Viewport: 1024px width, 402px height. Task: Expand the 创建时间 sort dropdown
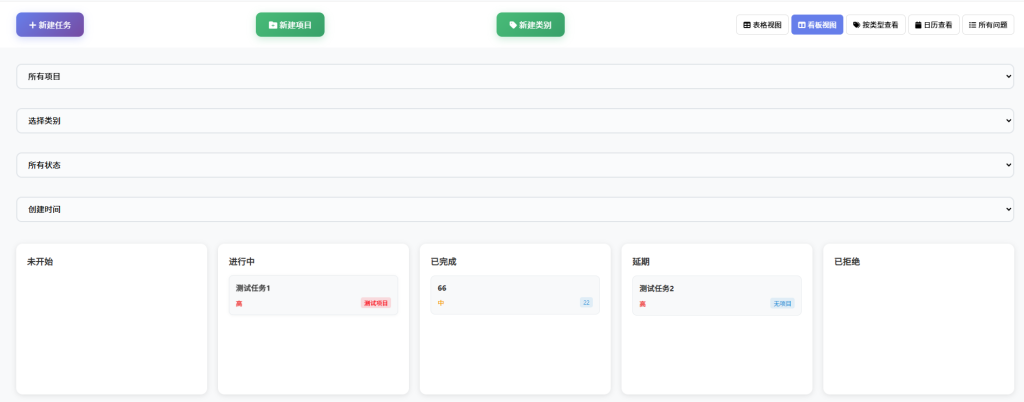(x=515, y=209)
